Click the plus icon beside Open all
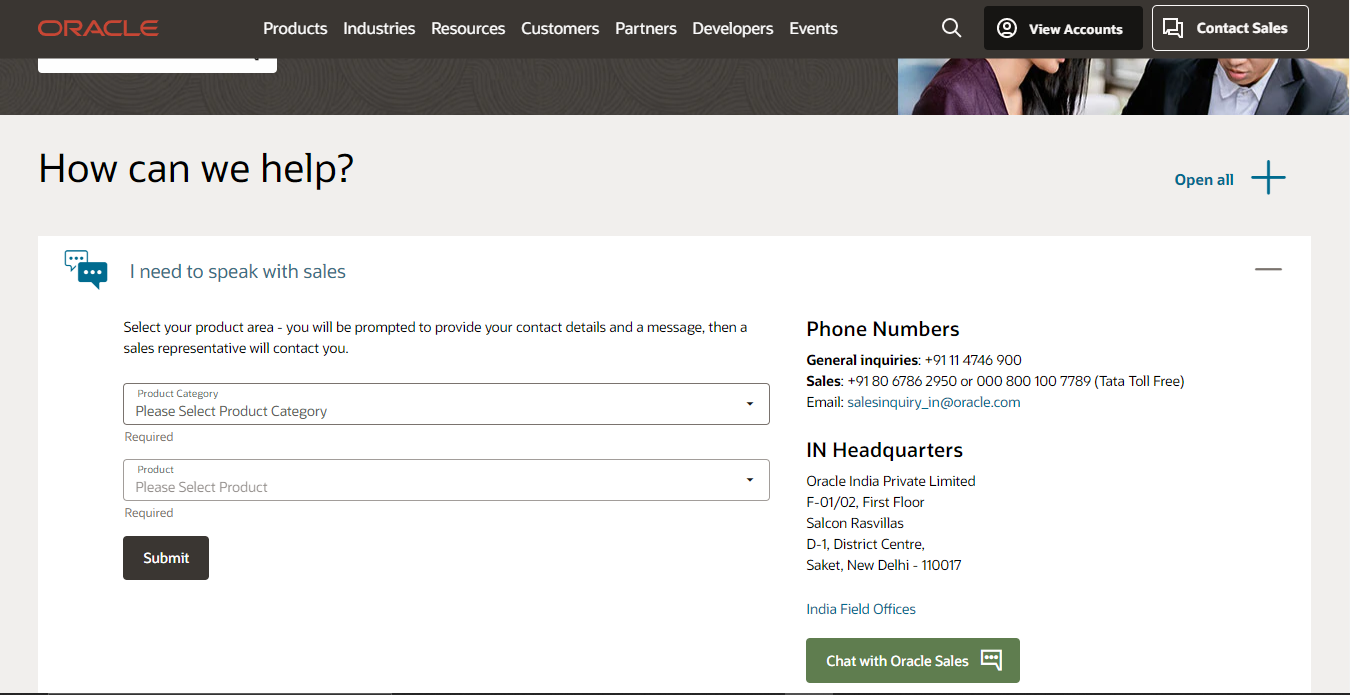This screenshot has width=1350, height=695. pyautogui.click(x=1268, y=178)
